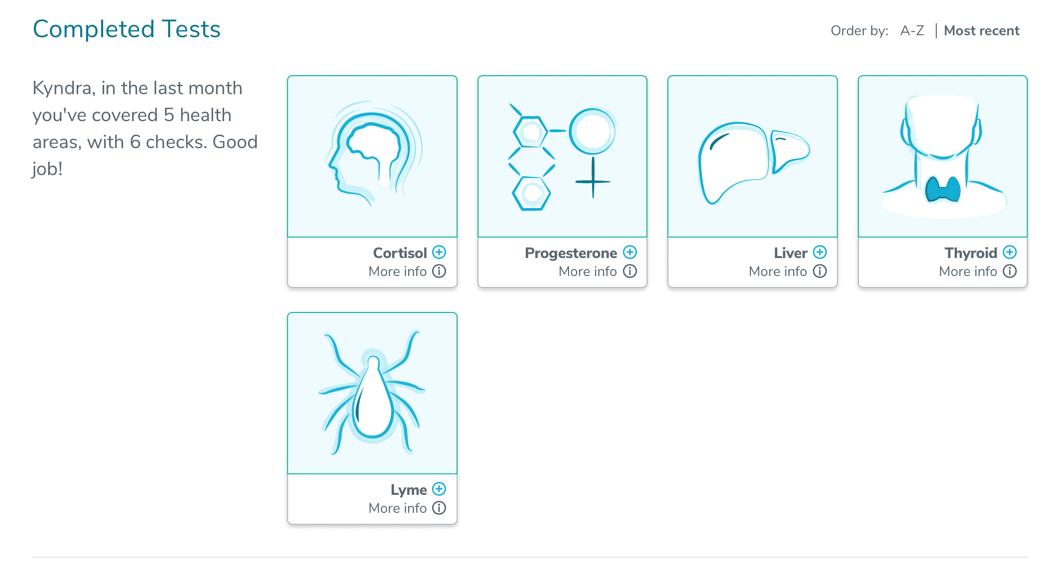1046x567 pixels.
Task: Open the info icon under Thyroid
Action: [x=1010, y=271]
